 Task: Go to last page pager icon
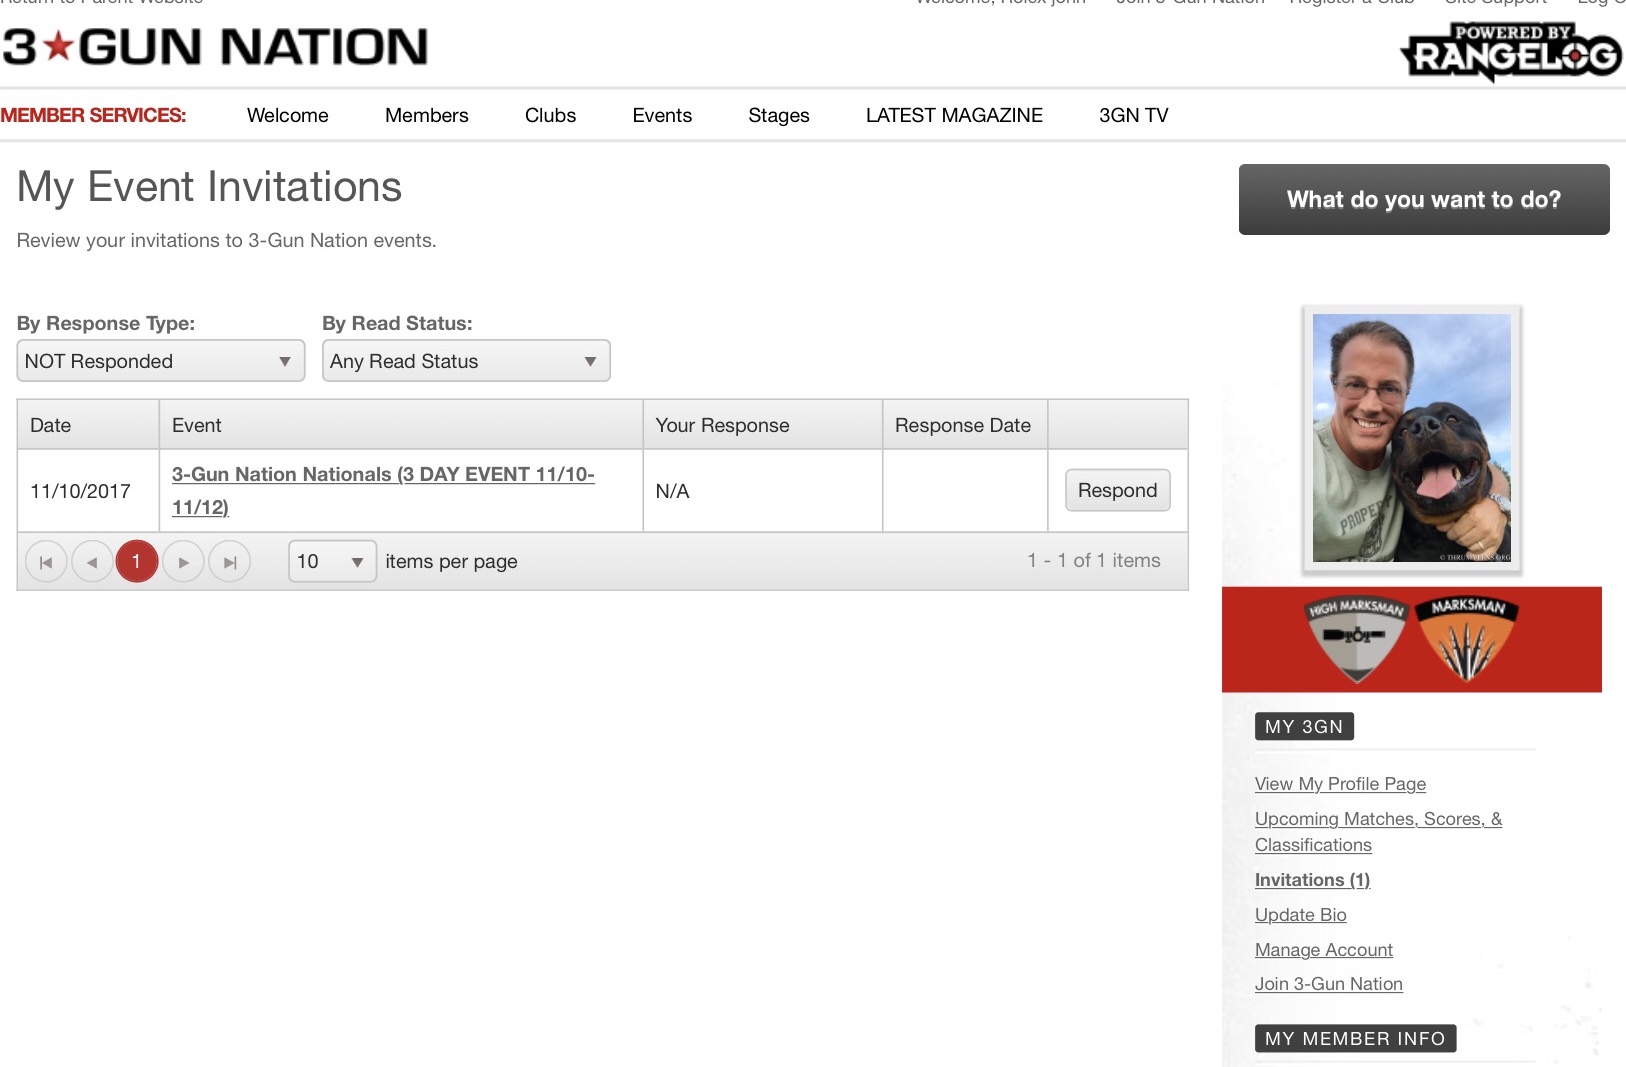pyautogui.click(x=230, y=562)
